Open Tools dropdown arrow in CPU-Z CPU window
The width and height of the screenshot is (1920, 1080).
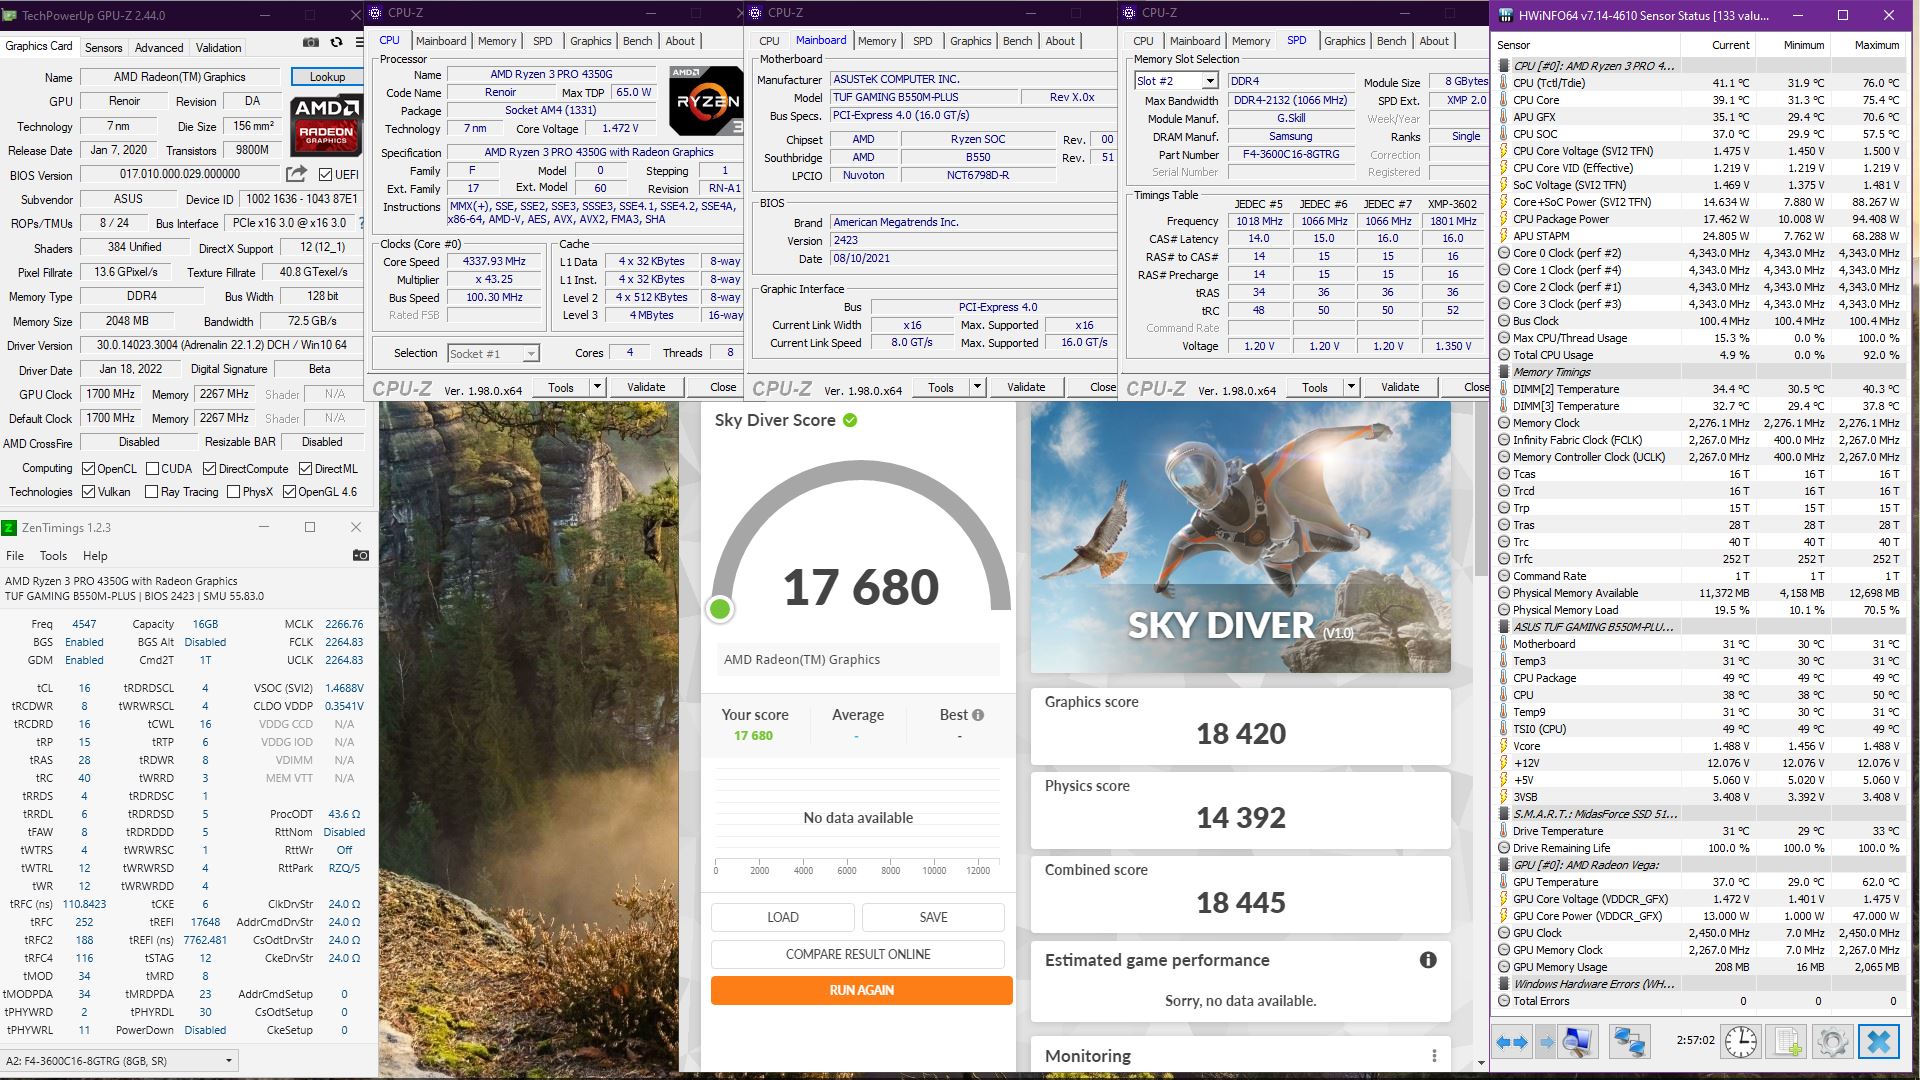pos(597,387)
